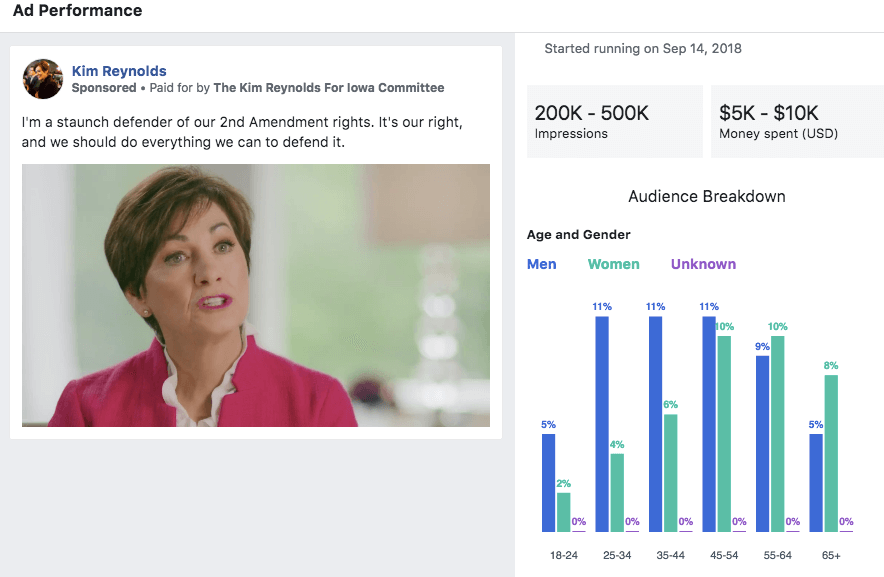Image resolution: width=884 pixels, height=577 pixels.
Task: Click the green Women bar for 45-54
Action: [x=724, y=433]
